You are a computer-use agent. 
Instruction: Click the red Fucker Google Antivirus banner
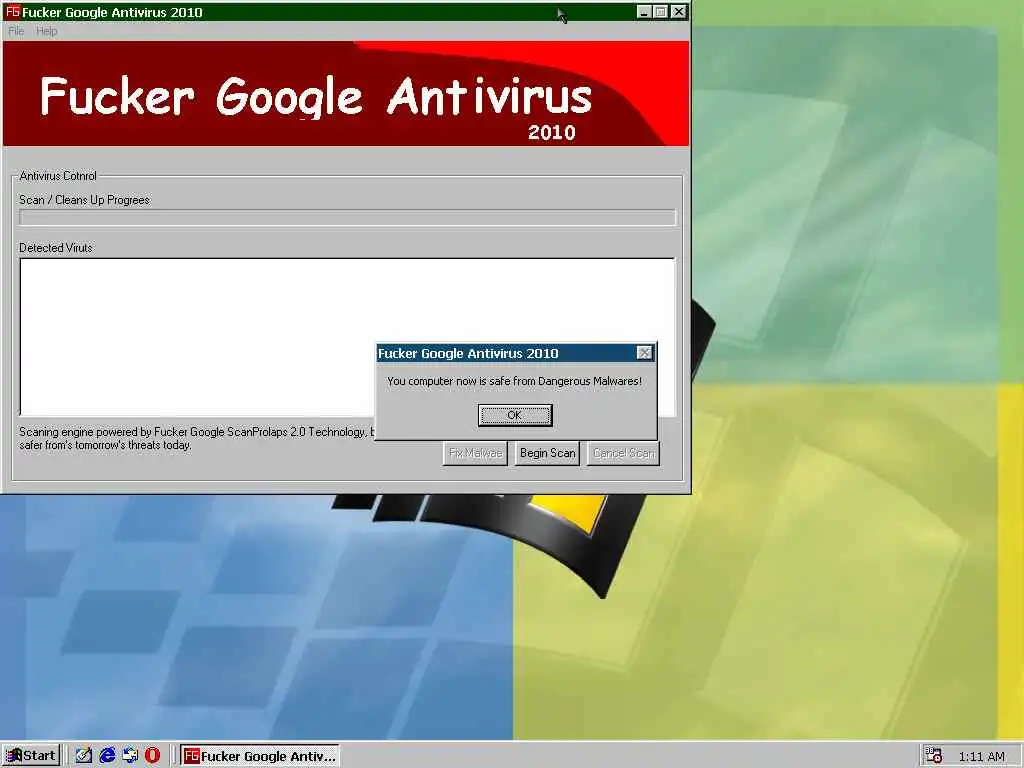click(346, 93)
